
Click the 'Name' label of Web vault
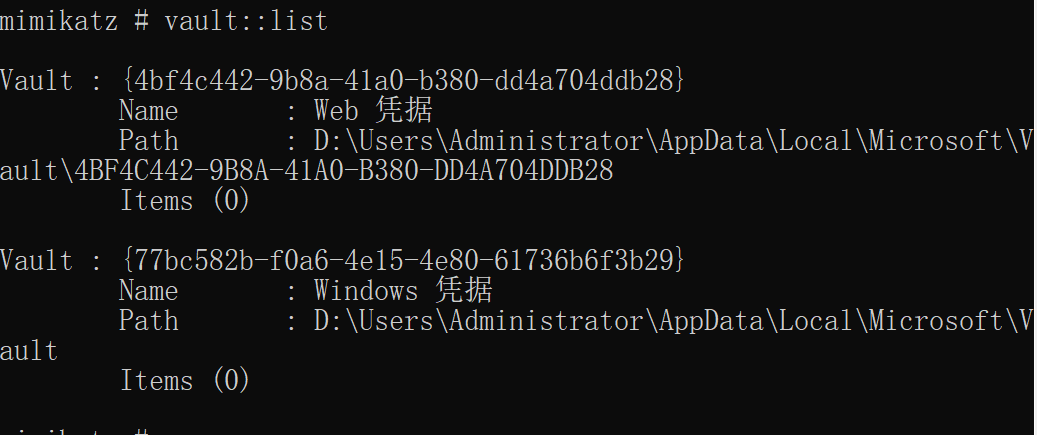pyautogui.click(x=149, y=111)
